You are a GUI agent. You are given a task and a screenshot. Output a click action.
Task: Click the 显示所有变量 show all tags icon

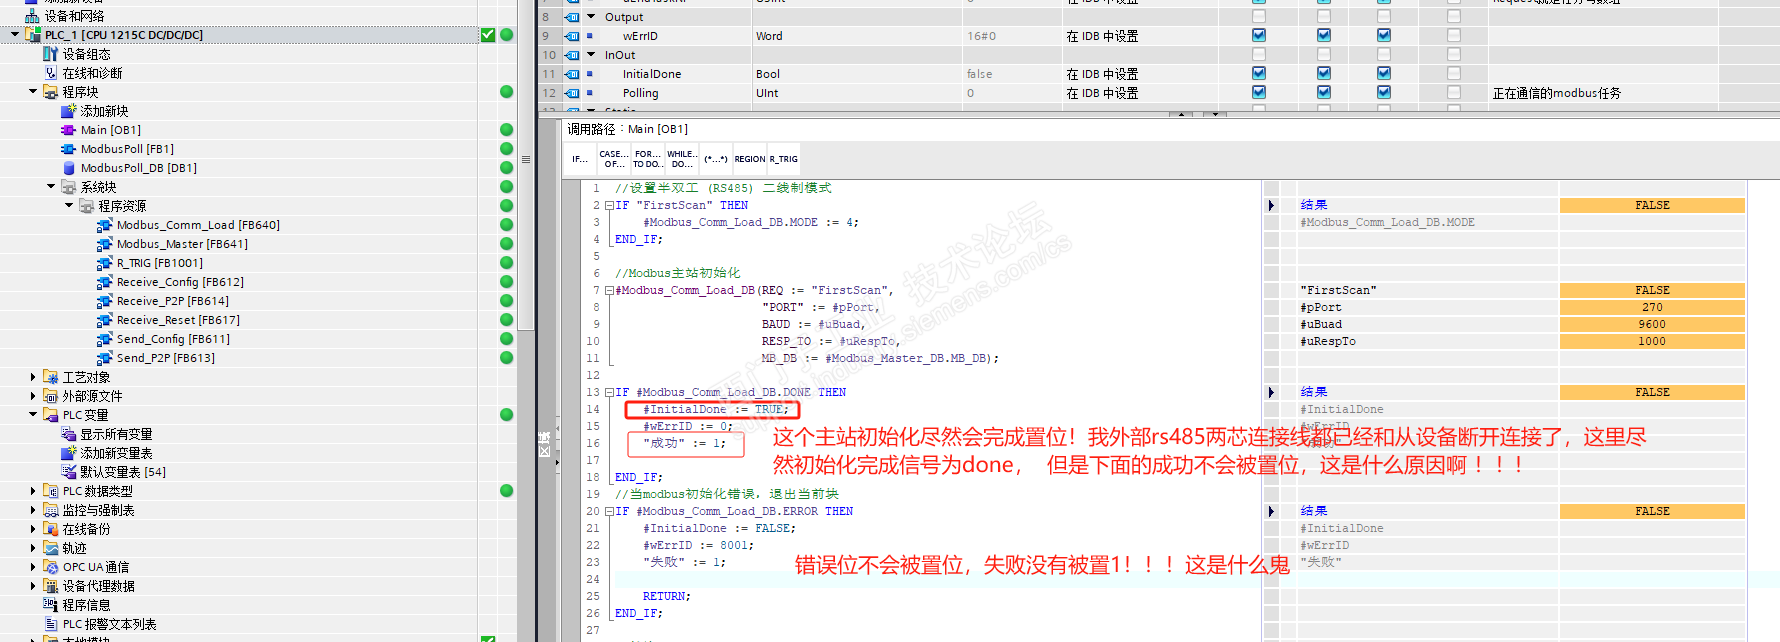click(x=69, y=434)
